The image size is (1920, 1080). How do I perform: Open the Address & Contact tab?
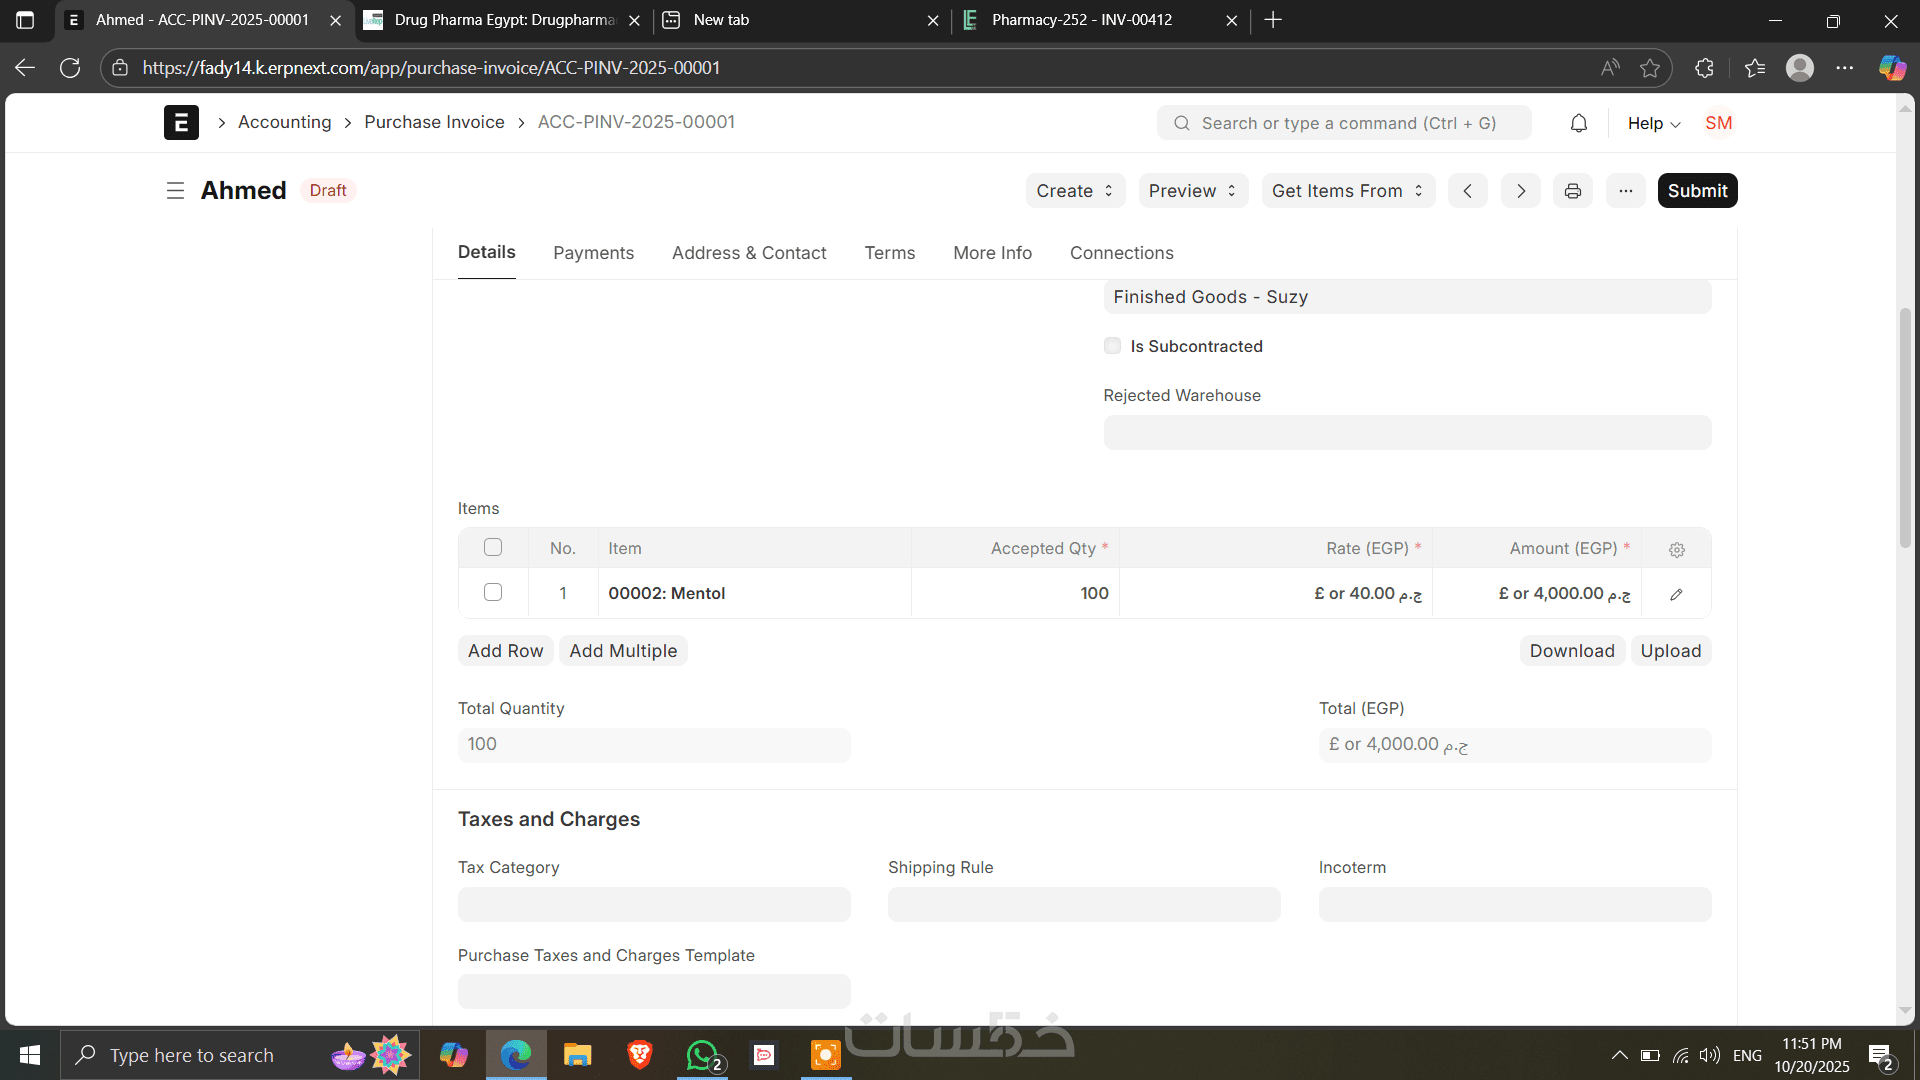749,253
